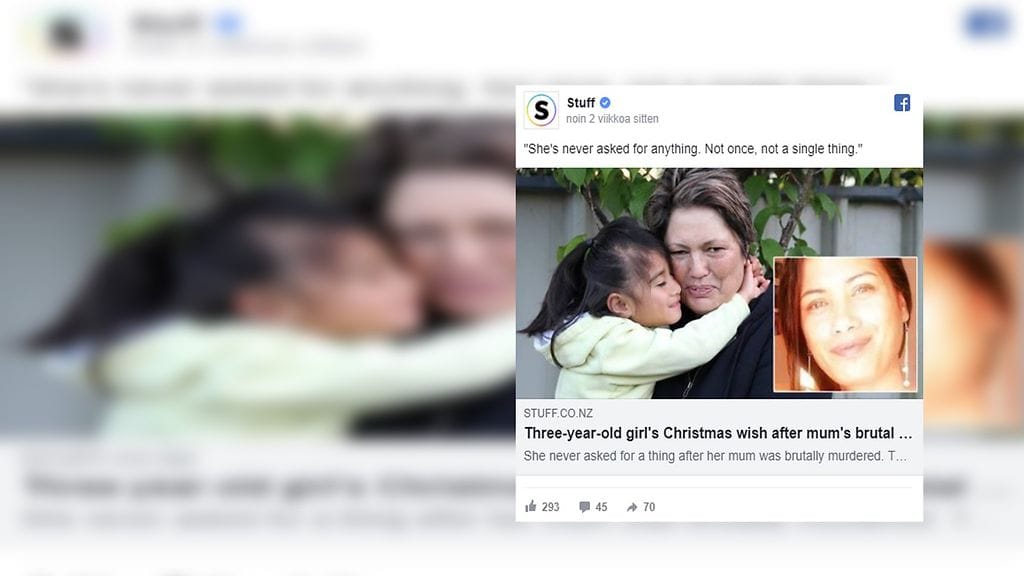Click the 'noin 2 viikkoa sitten' timestamp
This screenshot has height=576, width=1024.
click(x=612, y=119)
